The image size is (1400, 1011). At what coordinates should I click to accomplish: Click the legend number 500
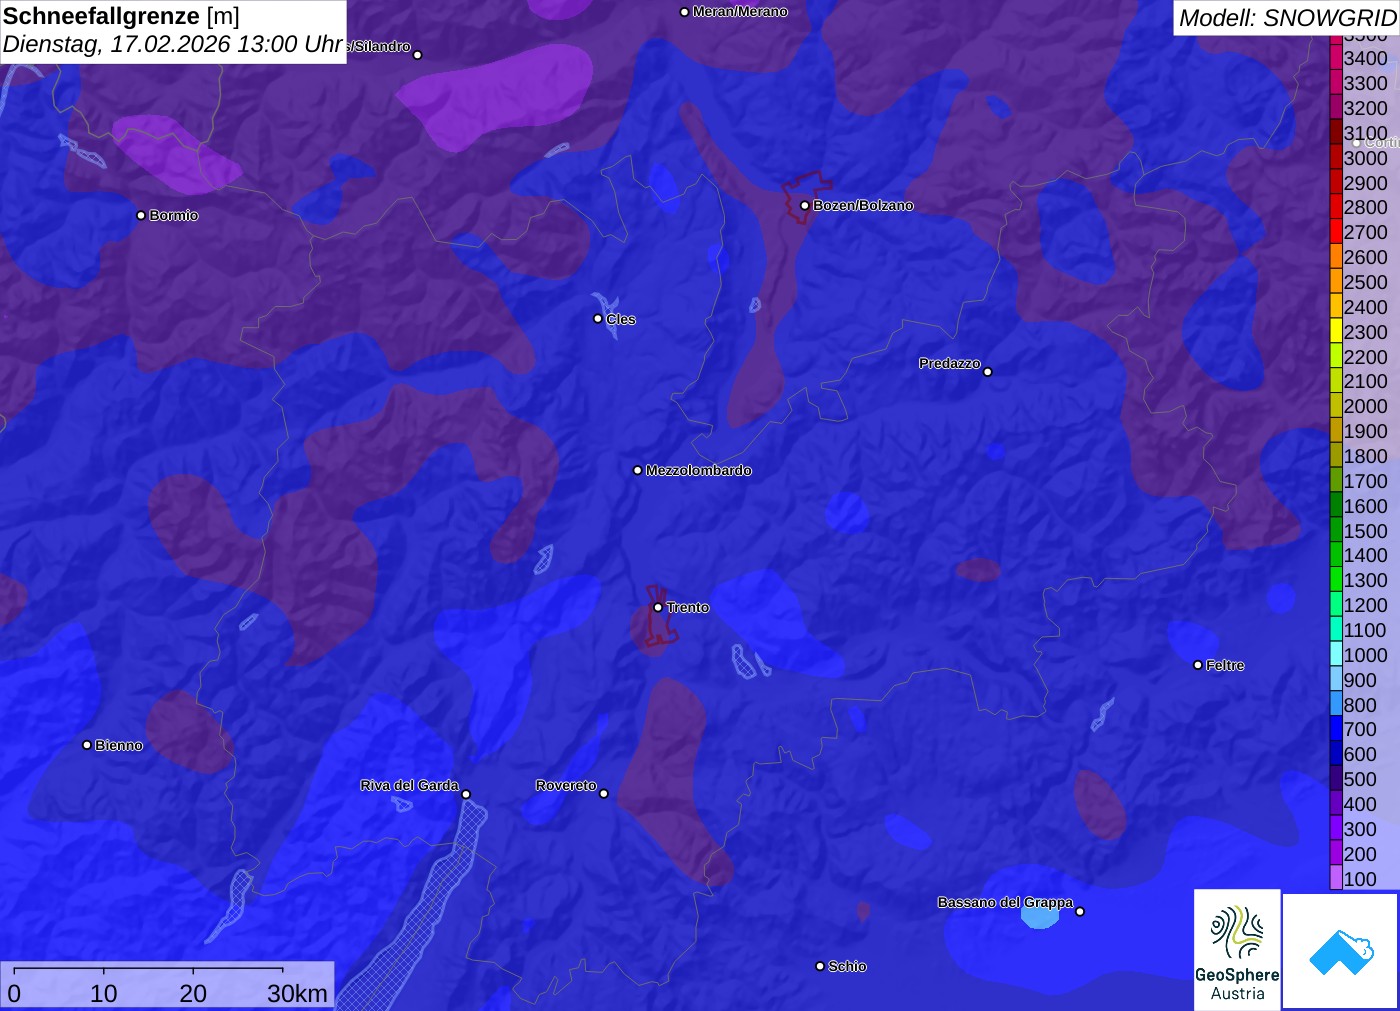click(1360, 779)
